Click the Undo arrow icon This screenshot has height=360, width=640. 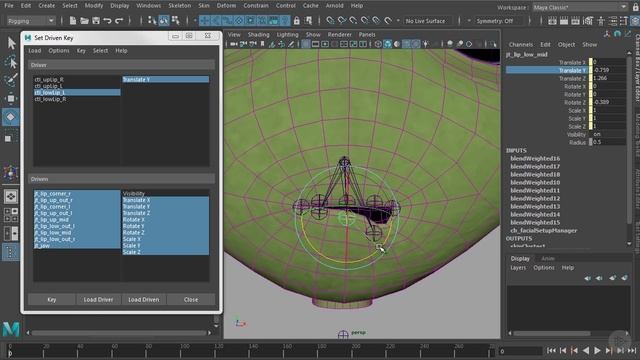pyautogui.click(x=107, y=21)
